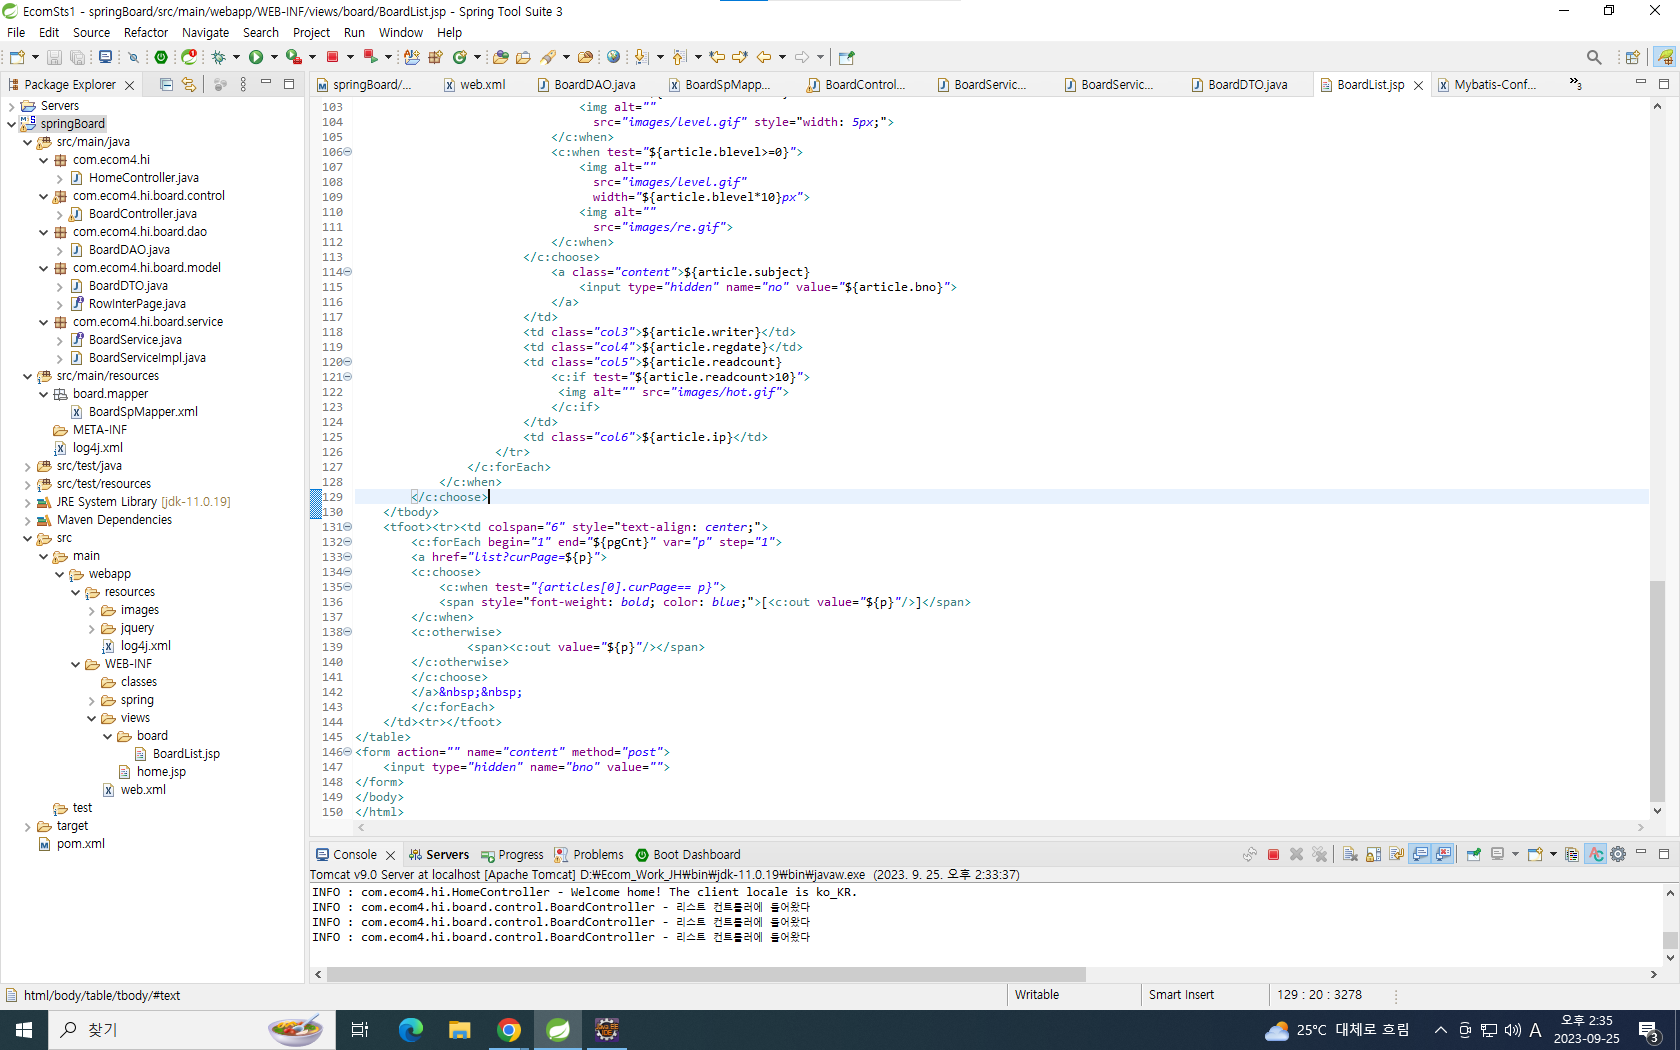Click the Windows Start button
Screen dimensions: 1680x1050
point(24,1030)
